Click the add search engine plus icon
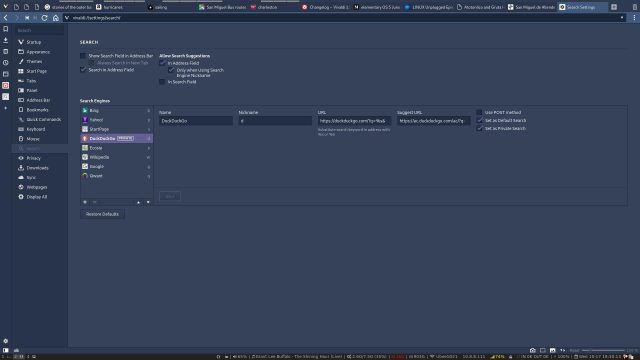The width and height of the screenshot is (640, 360). [85, 202]
